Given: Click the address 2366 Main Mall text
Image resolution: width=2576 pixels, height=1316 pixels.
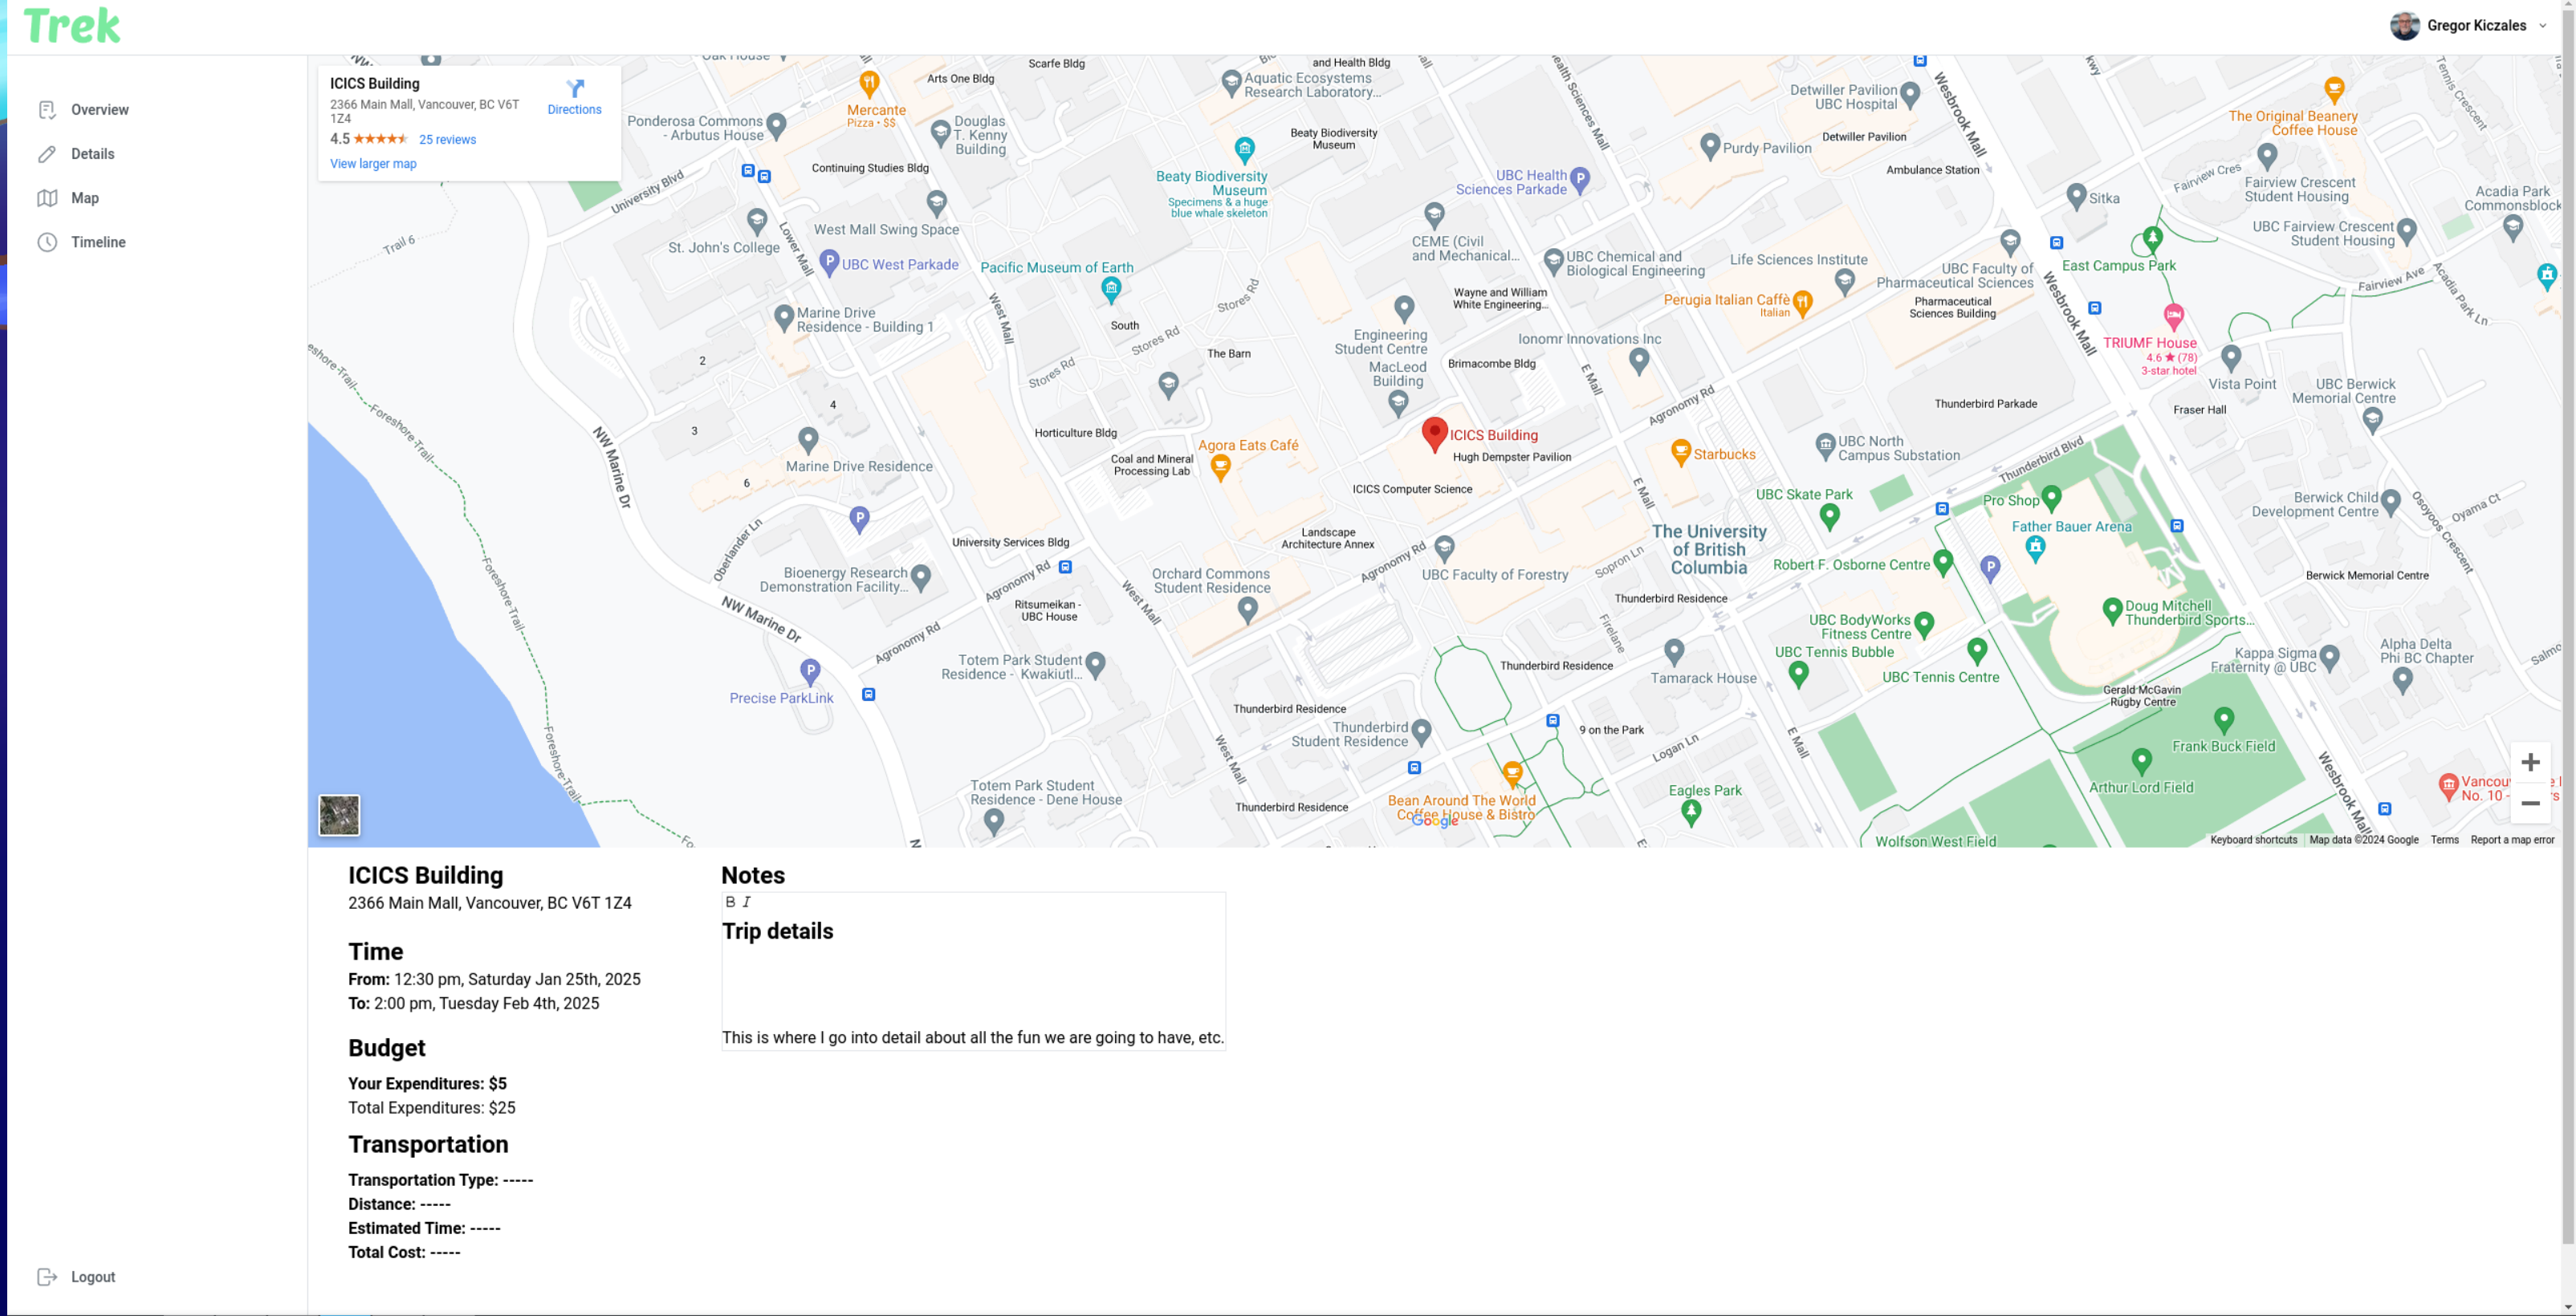Looking at the screenshot, I should coord(490,903).
